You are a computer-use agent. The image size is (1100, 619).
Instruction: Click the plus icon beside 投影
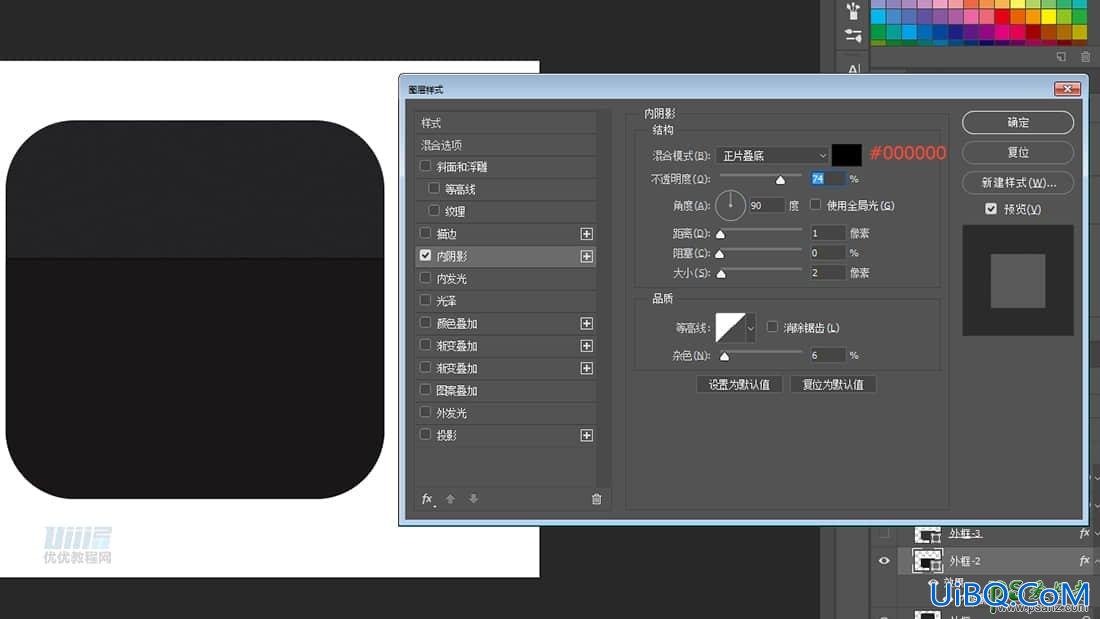pyautogui.click(x=586, y=436)
